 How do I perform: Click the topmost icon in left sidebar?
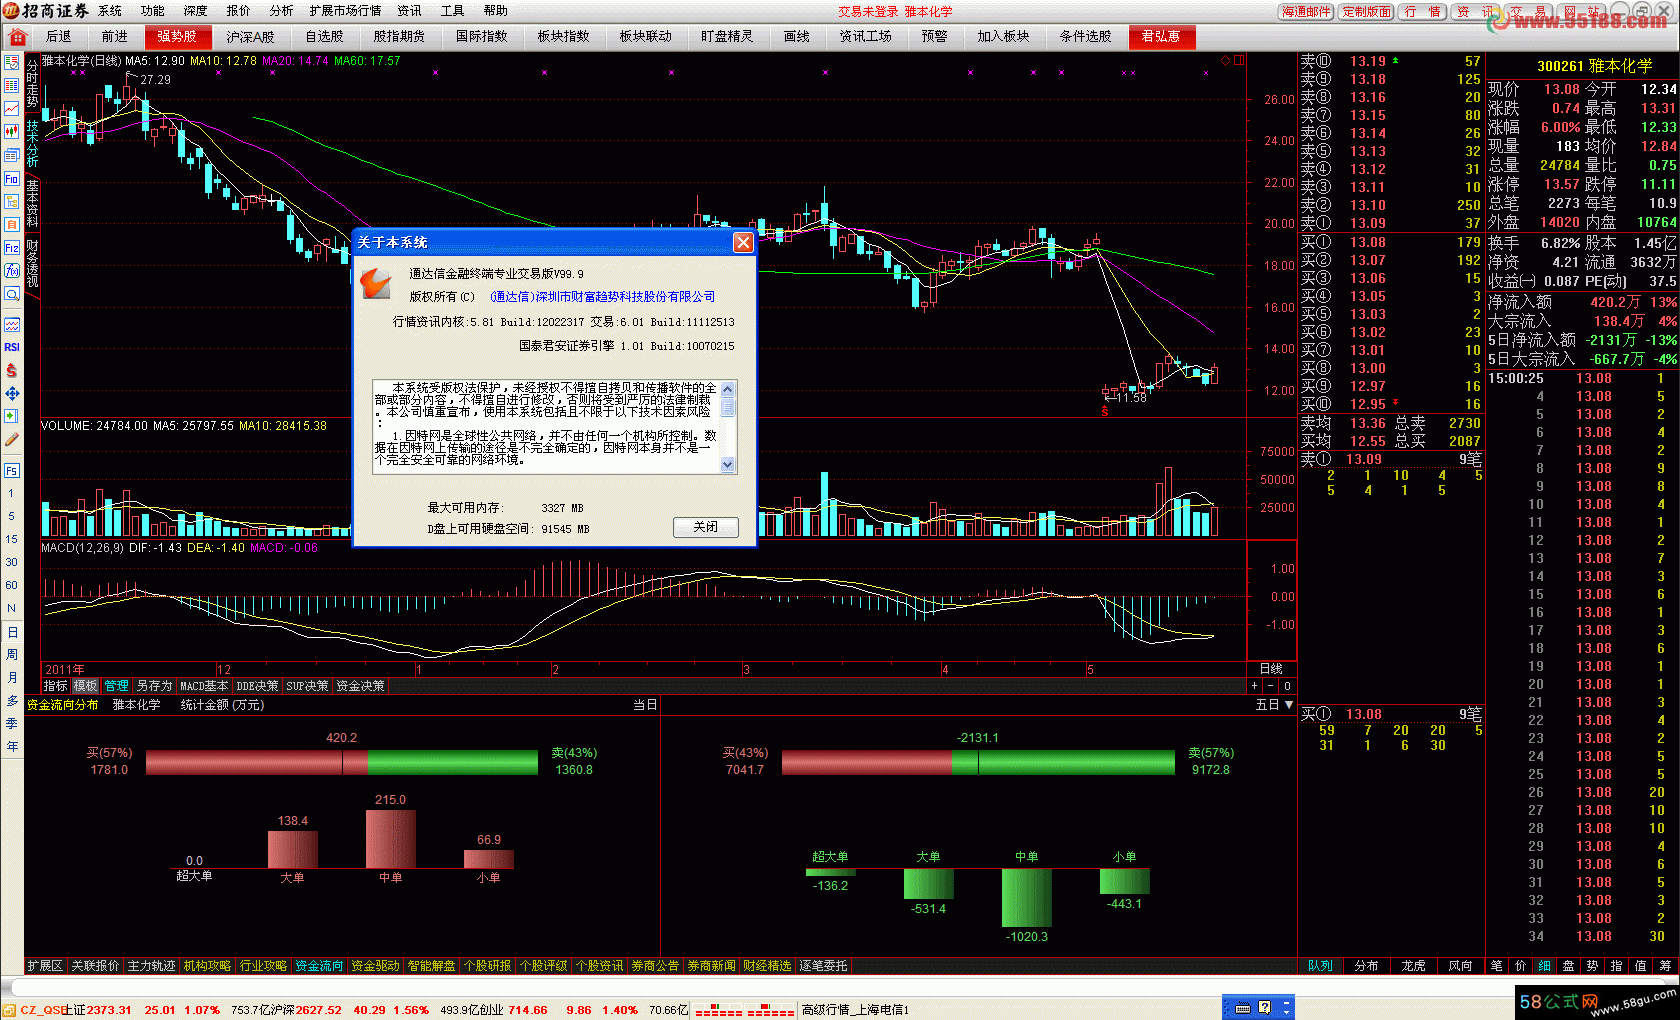click(12, 62)
